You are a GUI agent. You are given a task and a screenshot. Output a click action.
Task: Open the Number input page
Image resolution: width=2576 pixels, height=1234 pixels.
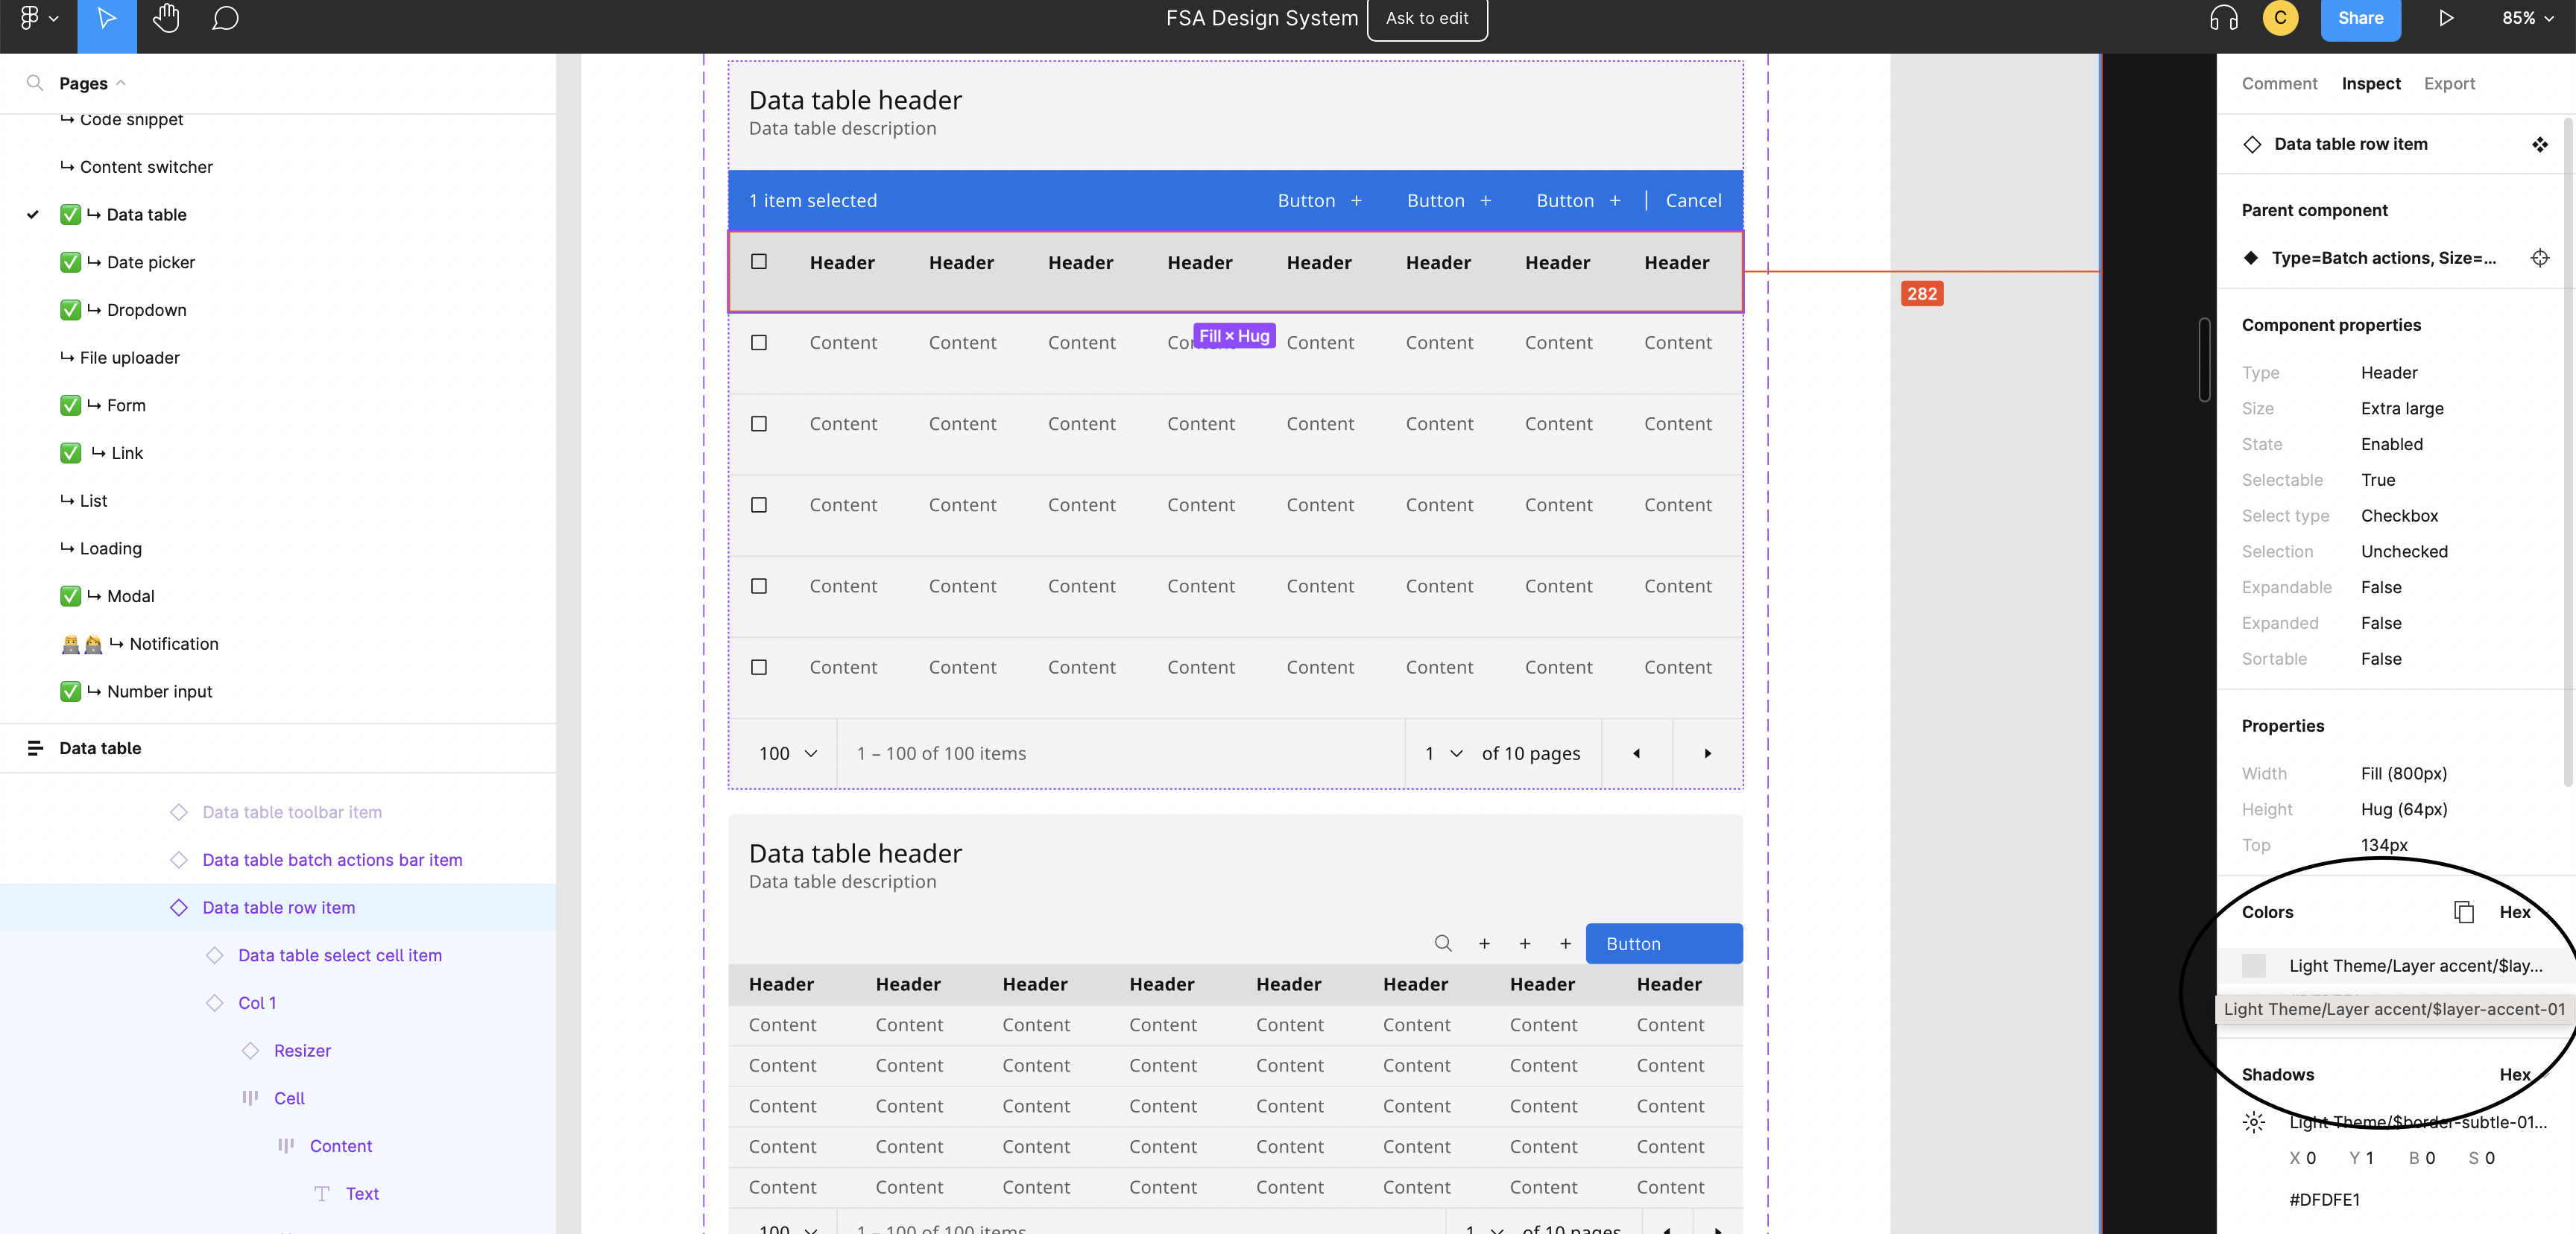click(x=159, y=691)
